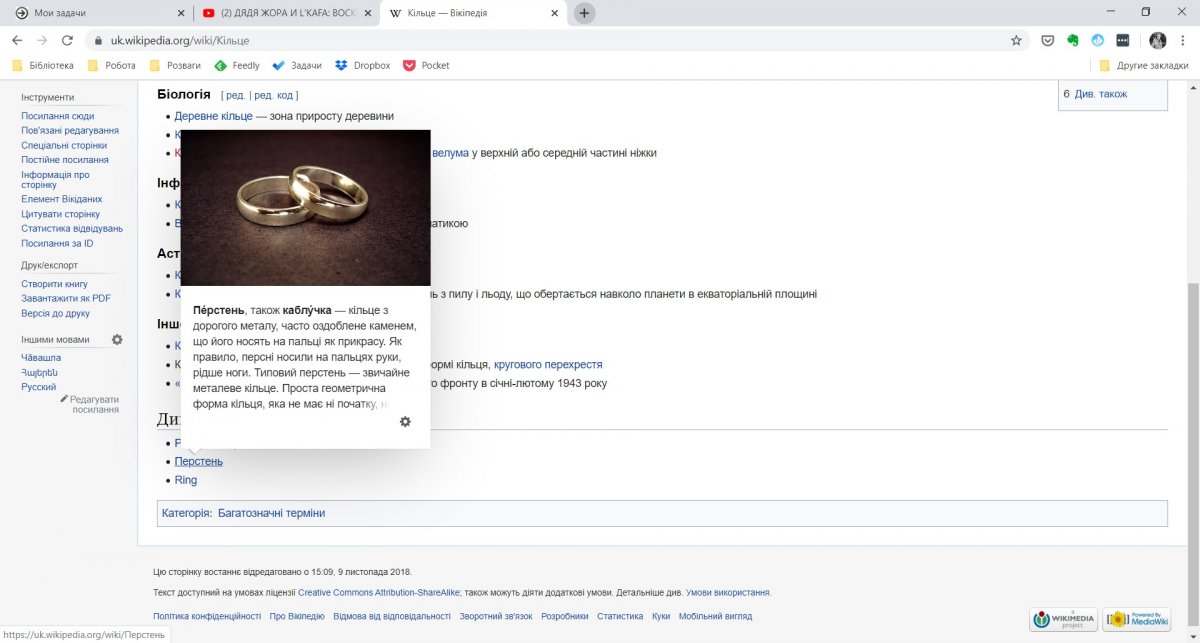Bookmark this page with the star icon
Screen dimensions: 1200x643
(x=1016, y=41)
